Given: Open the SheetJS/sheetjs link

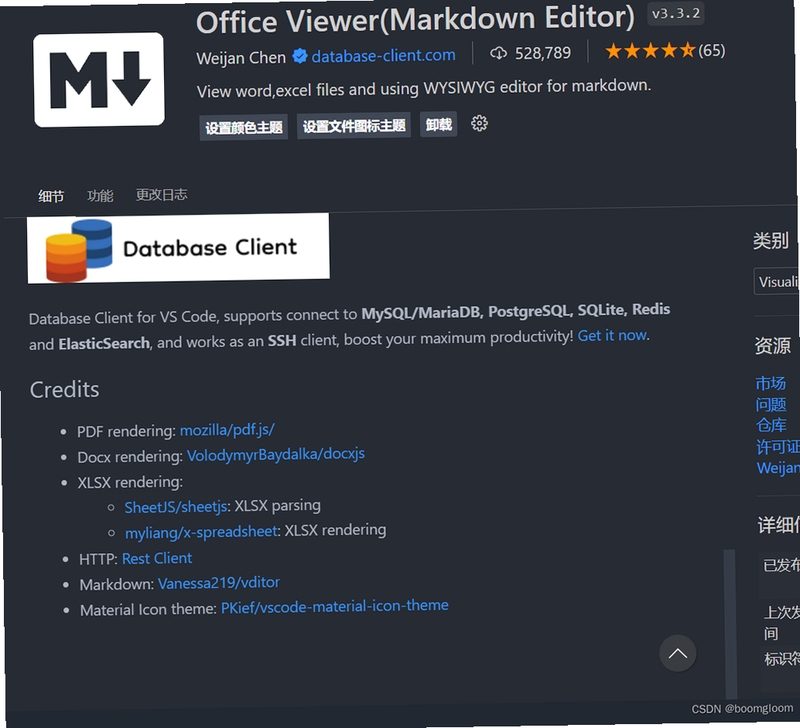Looking at the screenshot, I should point(176,507).
